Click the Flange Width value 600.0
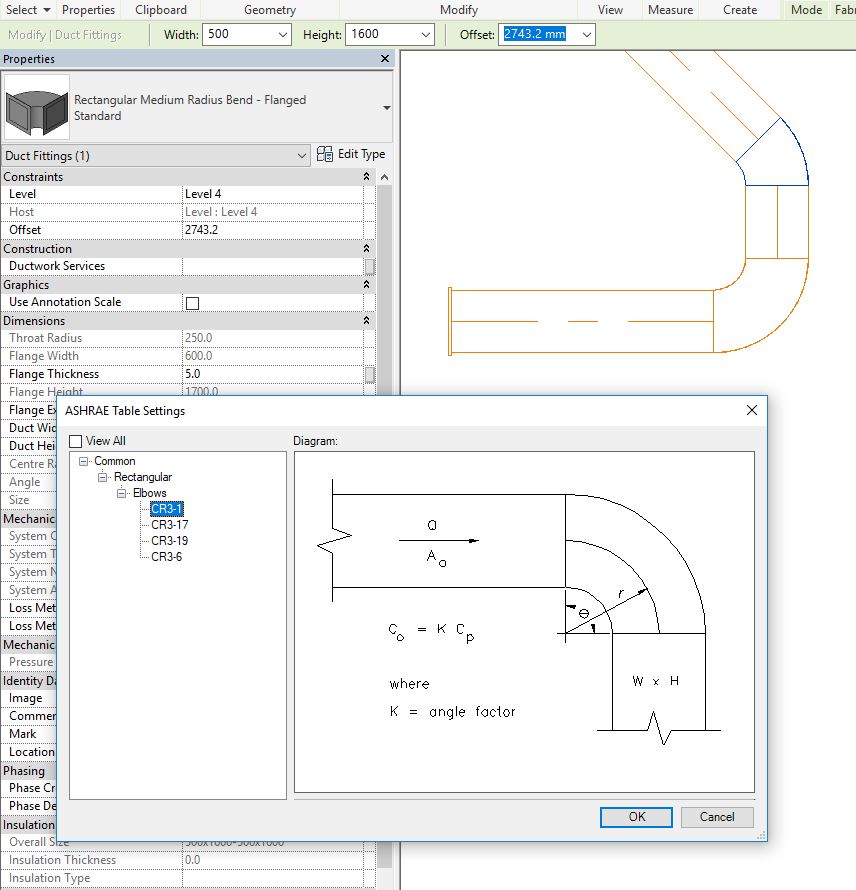Viewport: 856px width, 890px height. pos(272,356)
